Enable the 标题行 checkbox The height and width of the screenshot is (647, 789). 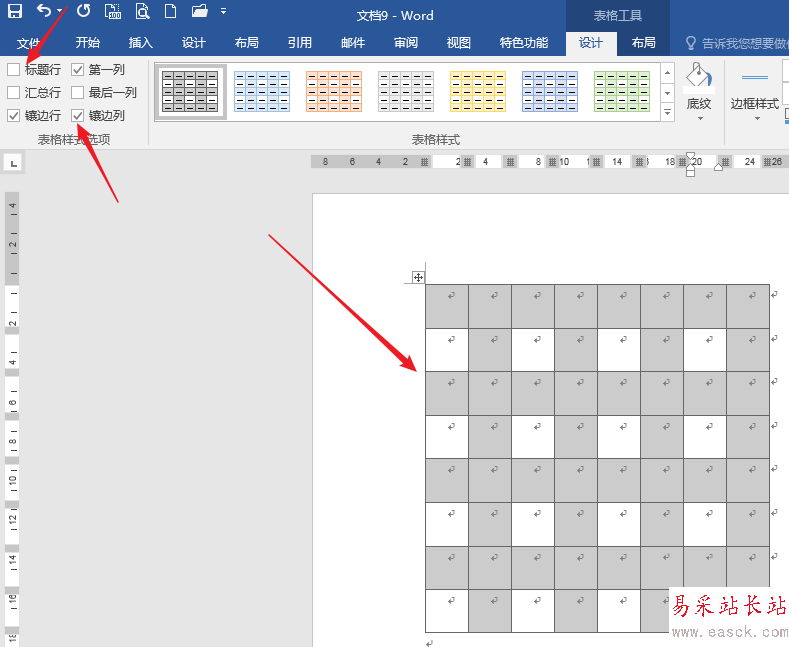(14, 69)
